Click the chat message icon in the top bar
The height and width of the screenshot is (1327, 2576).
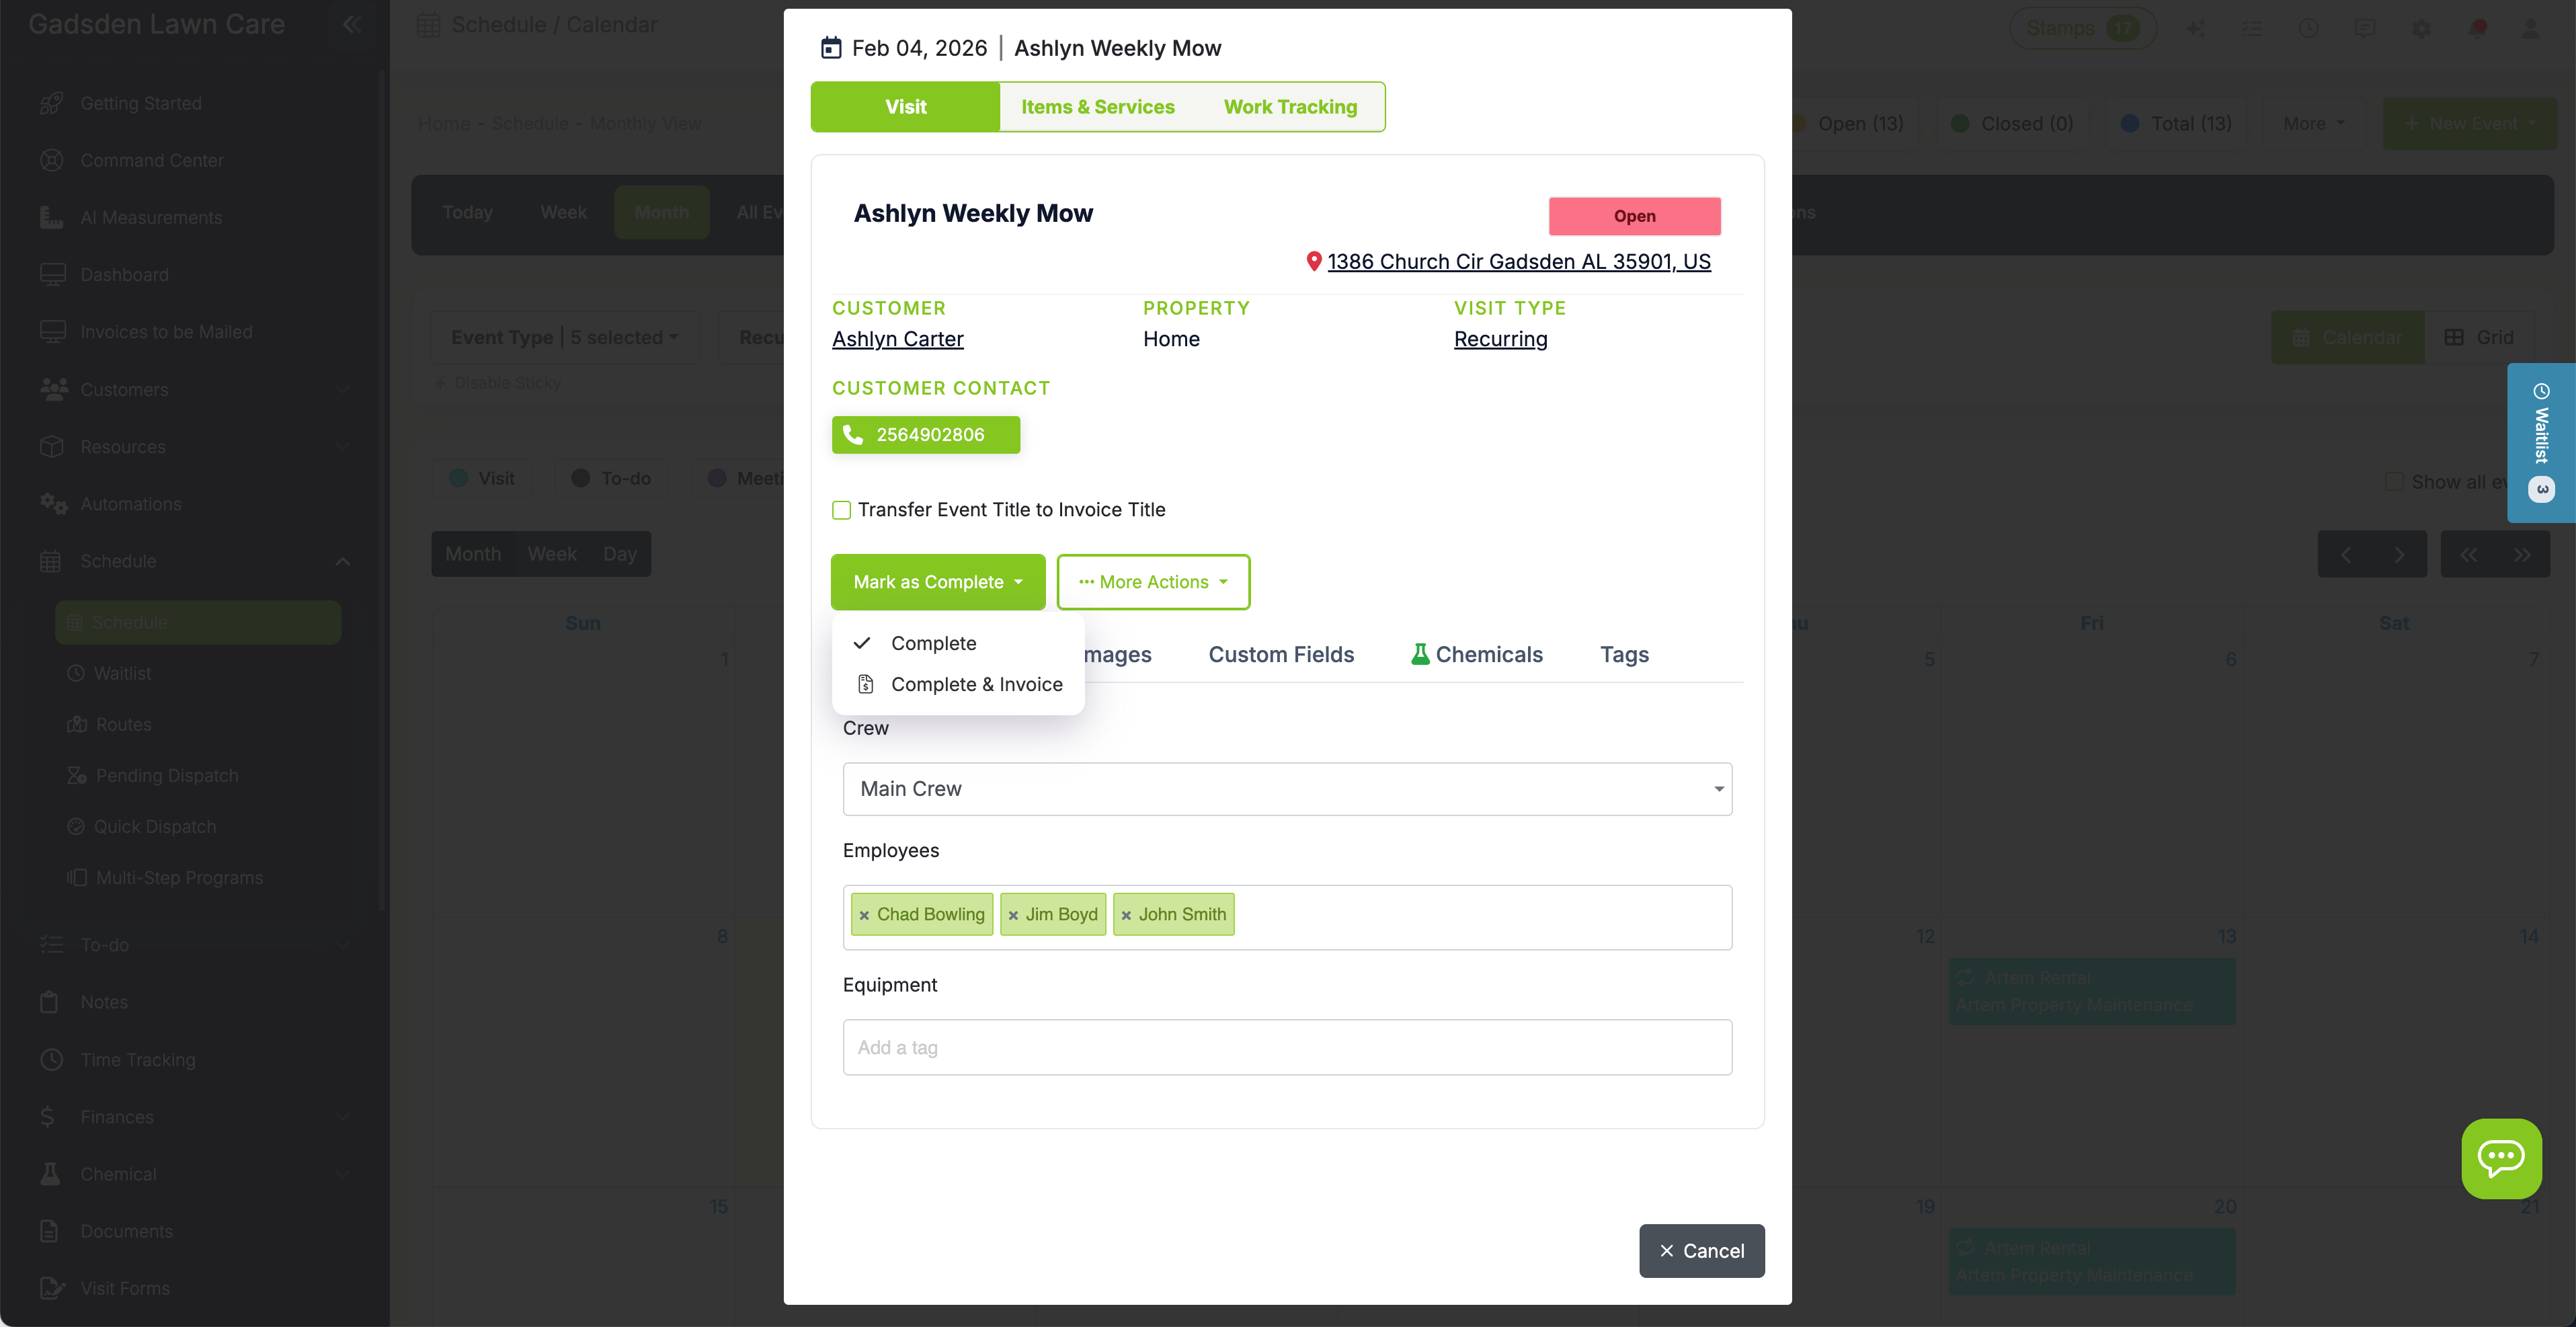[x=2366, y=28]
